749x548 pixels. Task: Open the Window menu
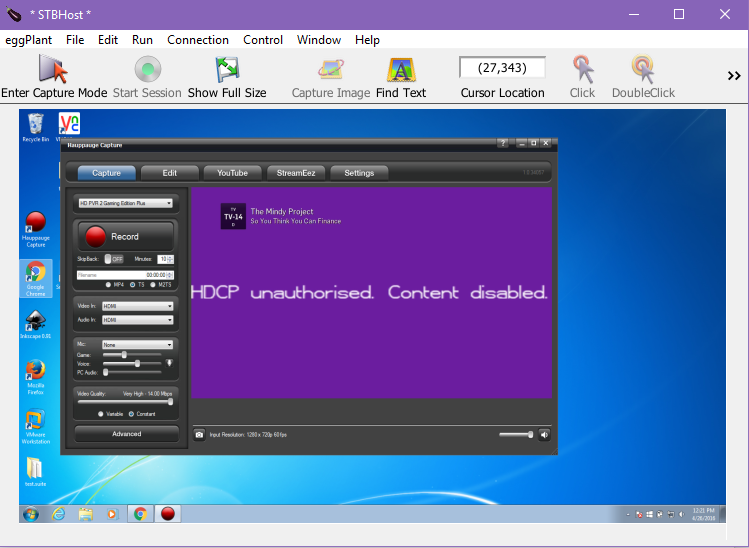point(319,40)
